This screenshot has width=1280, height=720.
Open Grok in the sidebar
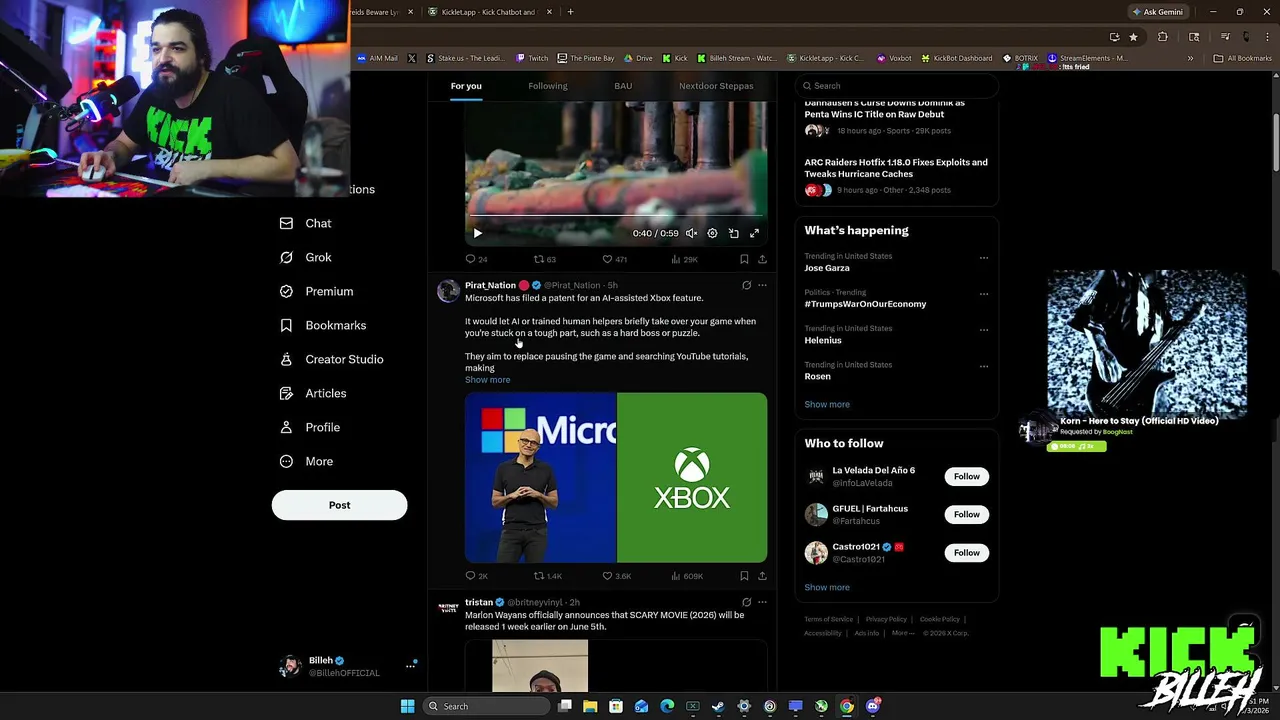(306, 257)
